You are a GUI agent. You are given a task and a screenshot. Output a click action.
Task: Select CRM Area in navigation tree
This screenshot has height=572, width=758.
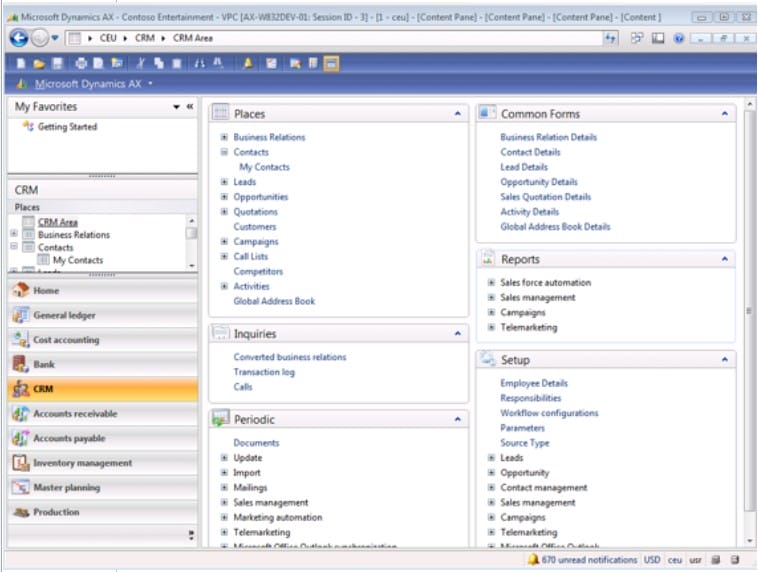point(58,222)
